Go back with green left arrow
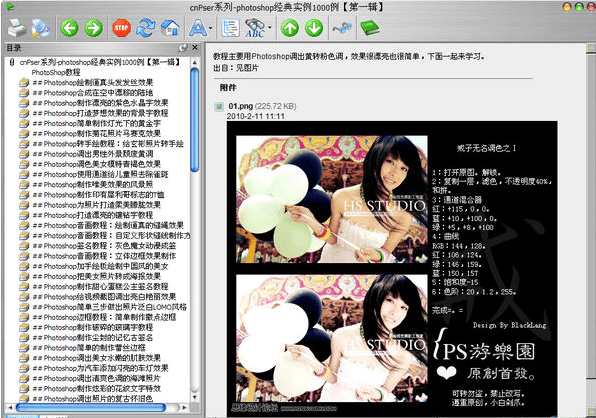The image size is (596, 418). tap(69, 28)
